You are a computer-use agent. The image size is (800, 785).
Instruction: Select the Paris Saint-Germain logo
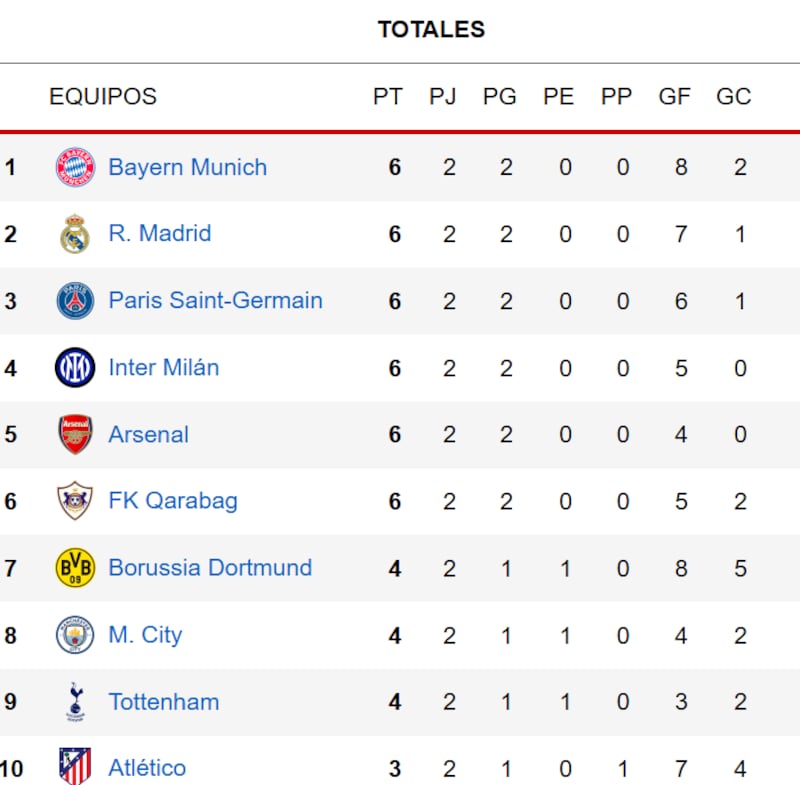pos(75,301)
